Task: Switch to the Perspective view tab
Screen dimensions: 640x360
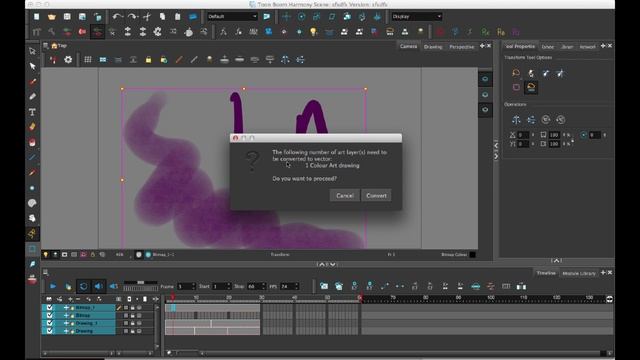Action: (x=462, y=47)
